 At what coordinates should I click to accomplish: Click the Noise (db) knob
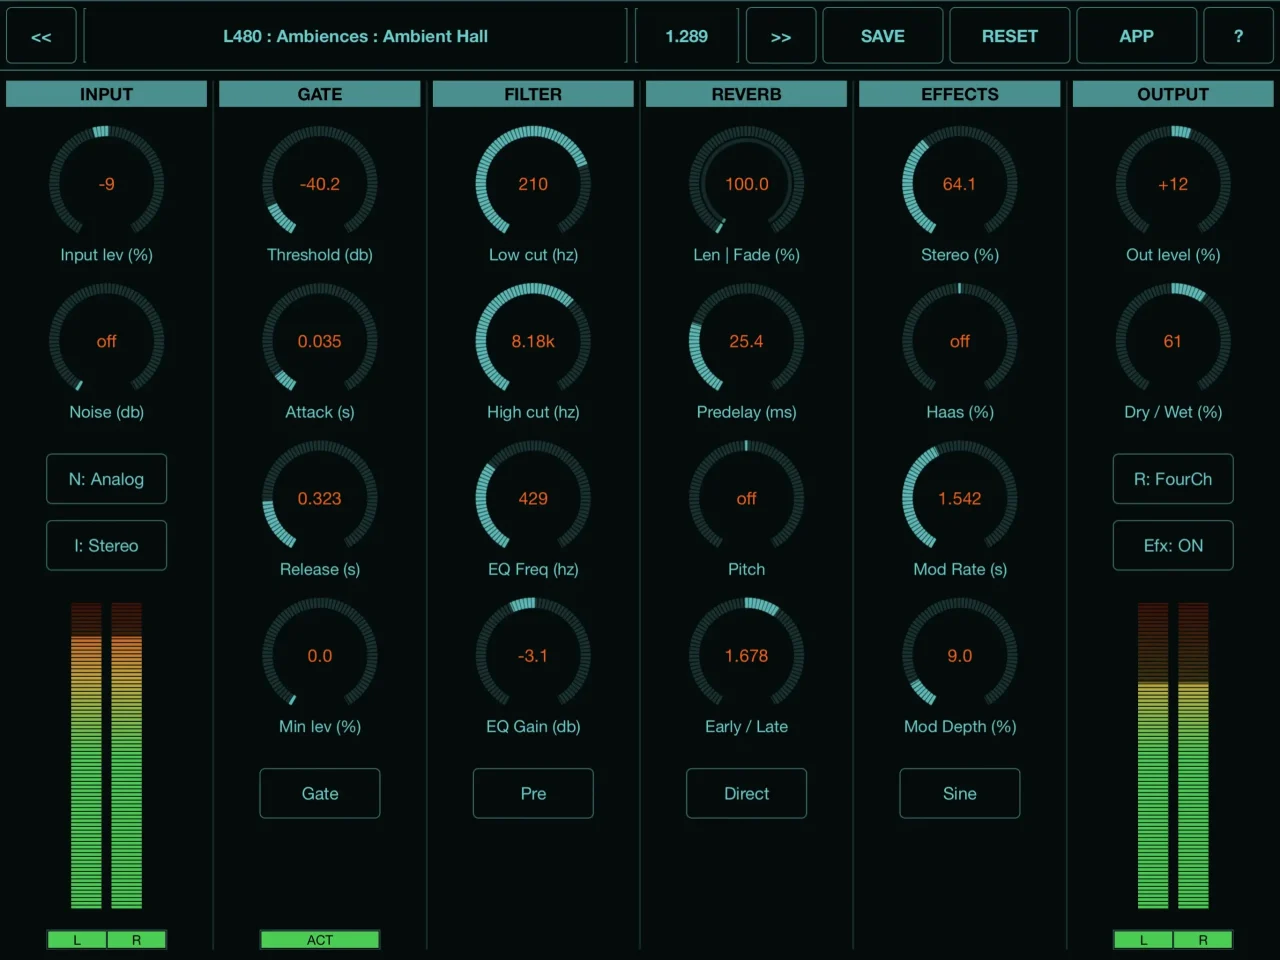pos(107,340)
